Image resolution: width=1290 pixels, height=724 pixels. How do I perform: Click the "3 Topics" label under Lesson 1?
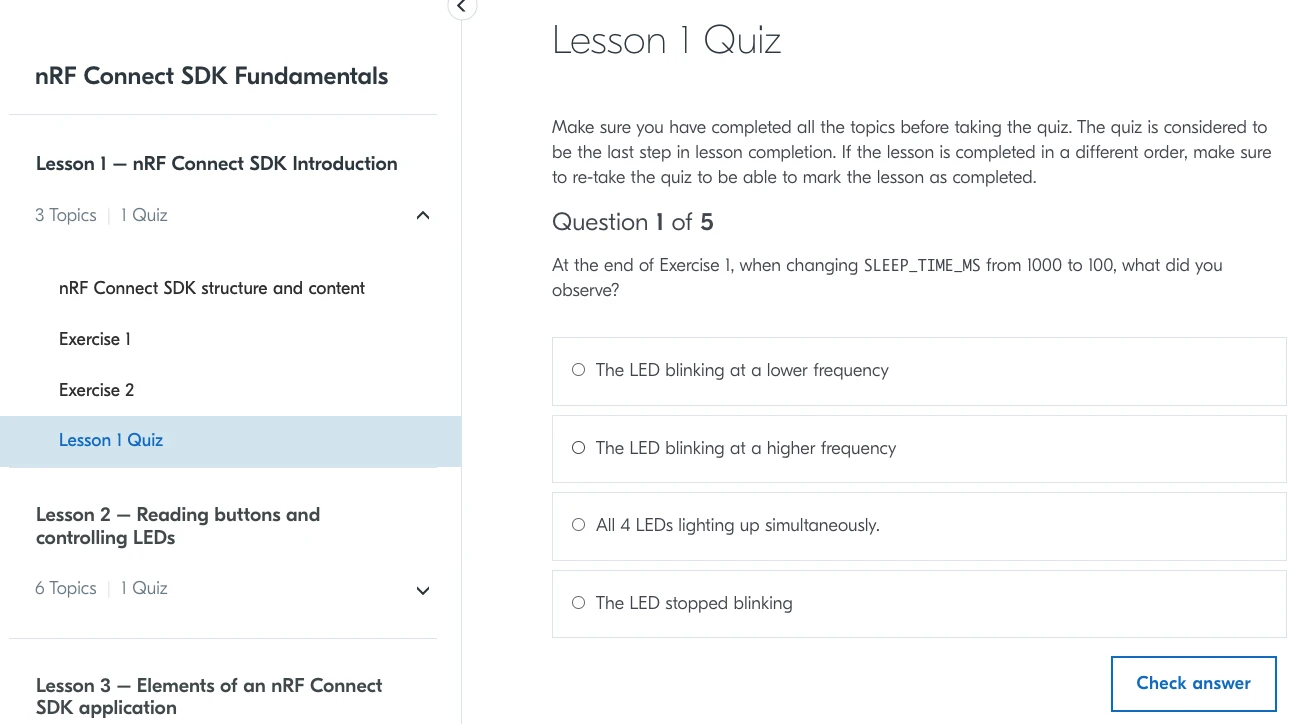[x=65, y=214]
